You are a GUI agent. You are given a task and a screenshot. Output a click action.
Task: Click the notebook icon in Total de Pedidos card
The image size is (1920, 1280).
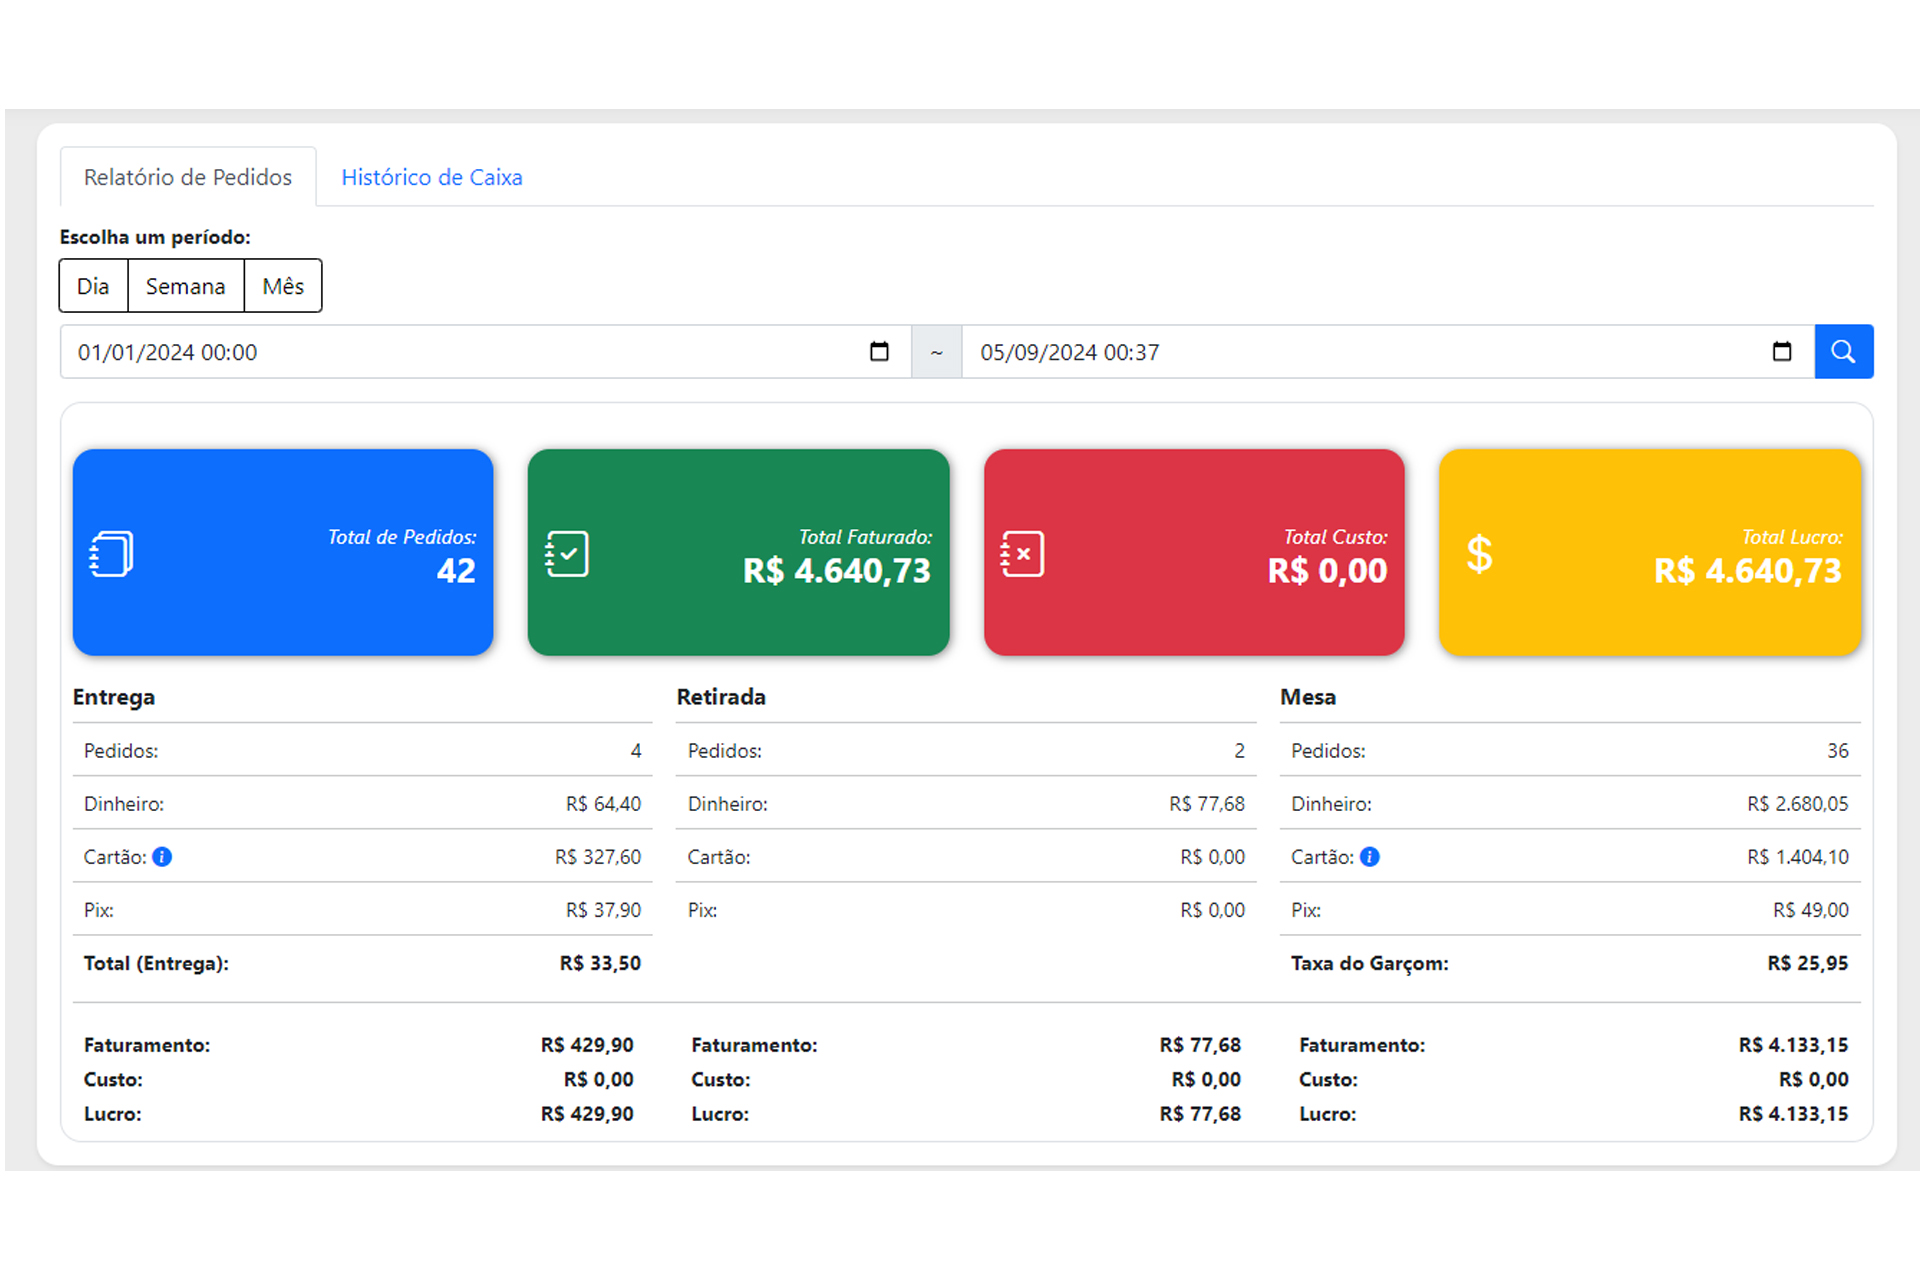tap(112, 553)
